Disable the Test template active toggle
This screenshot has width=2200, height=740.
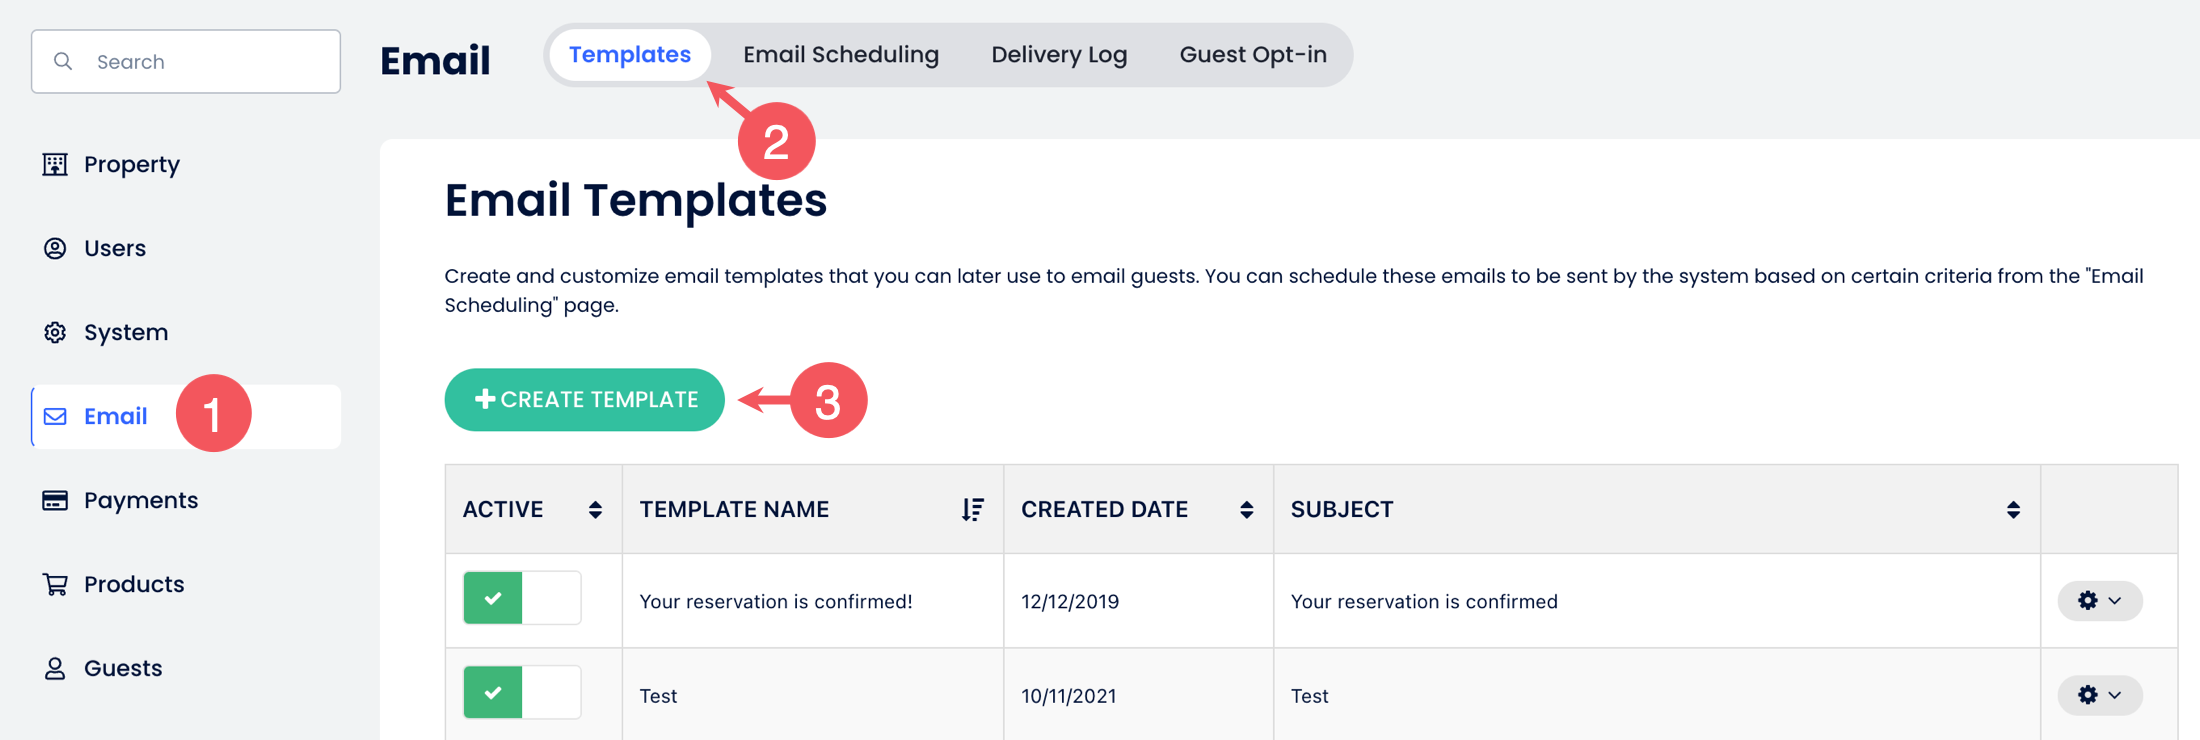coord(522,692)
